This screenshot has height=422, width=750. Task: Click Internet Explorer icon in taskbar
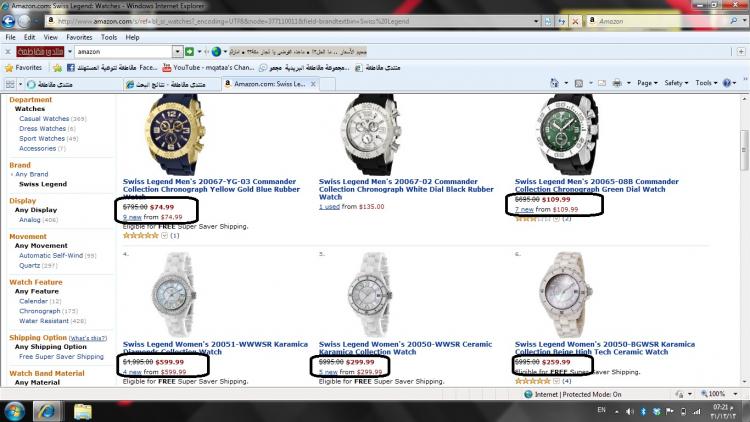46,410
